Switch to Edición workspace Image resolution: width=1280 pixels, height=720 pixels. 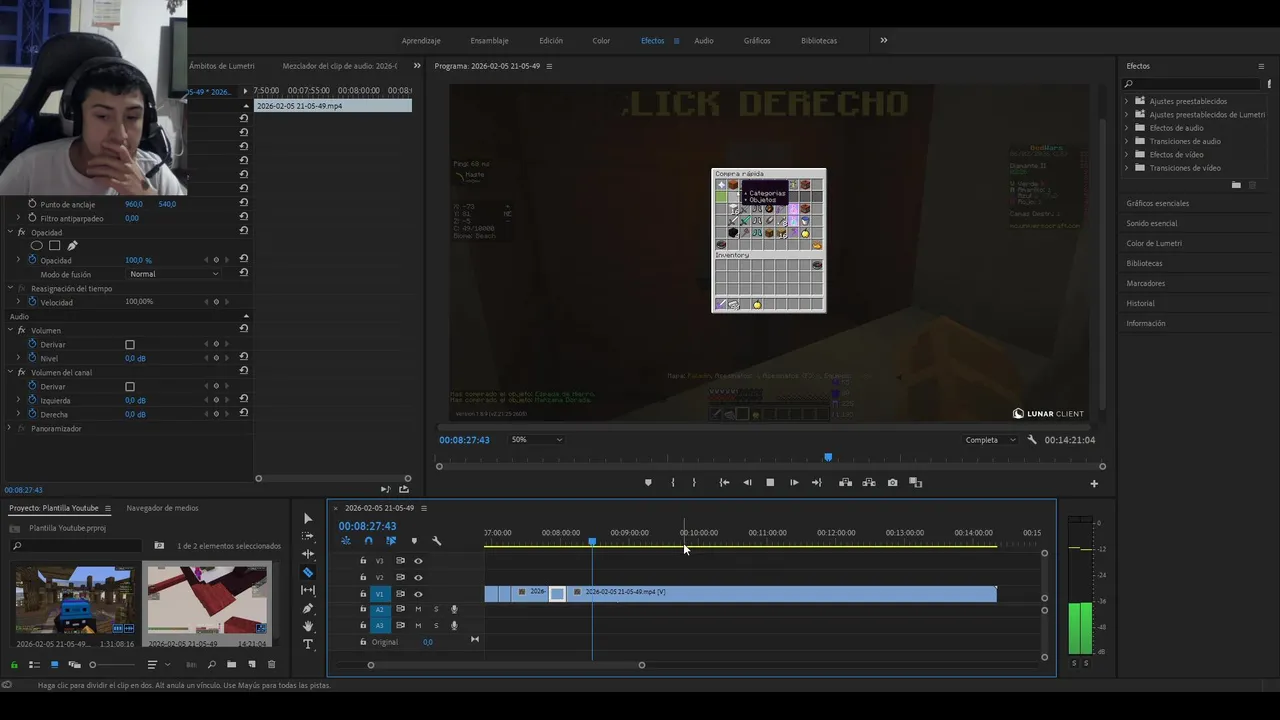(x=551, y=41)
